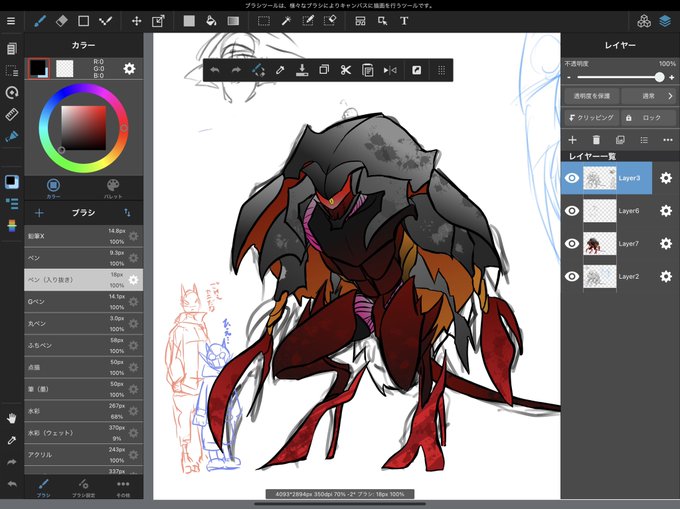
Task: Select the shape rectangle tool
Action: pyautogui.click(x=83, y=21)
